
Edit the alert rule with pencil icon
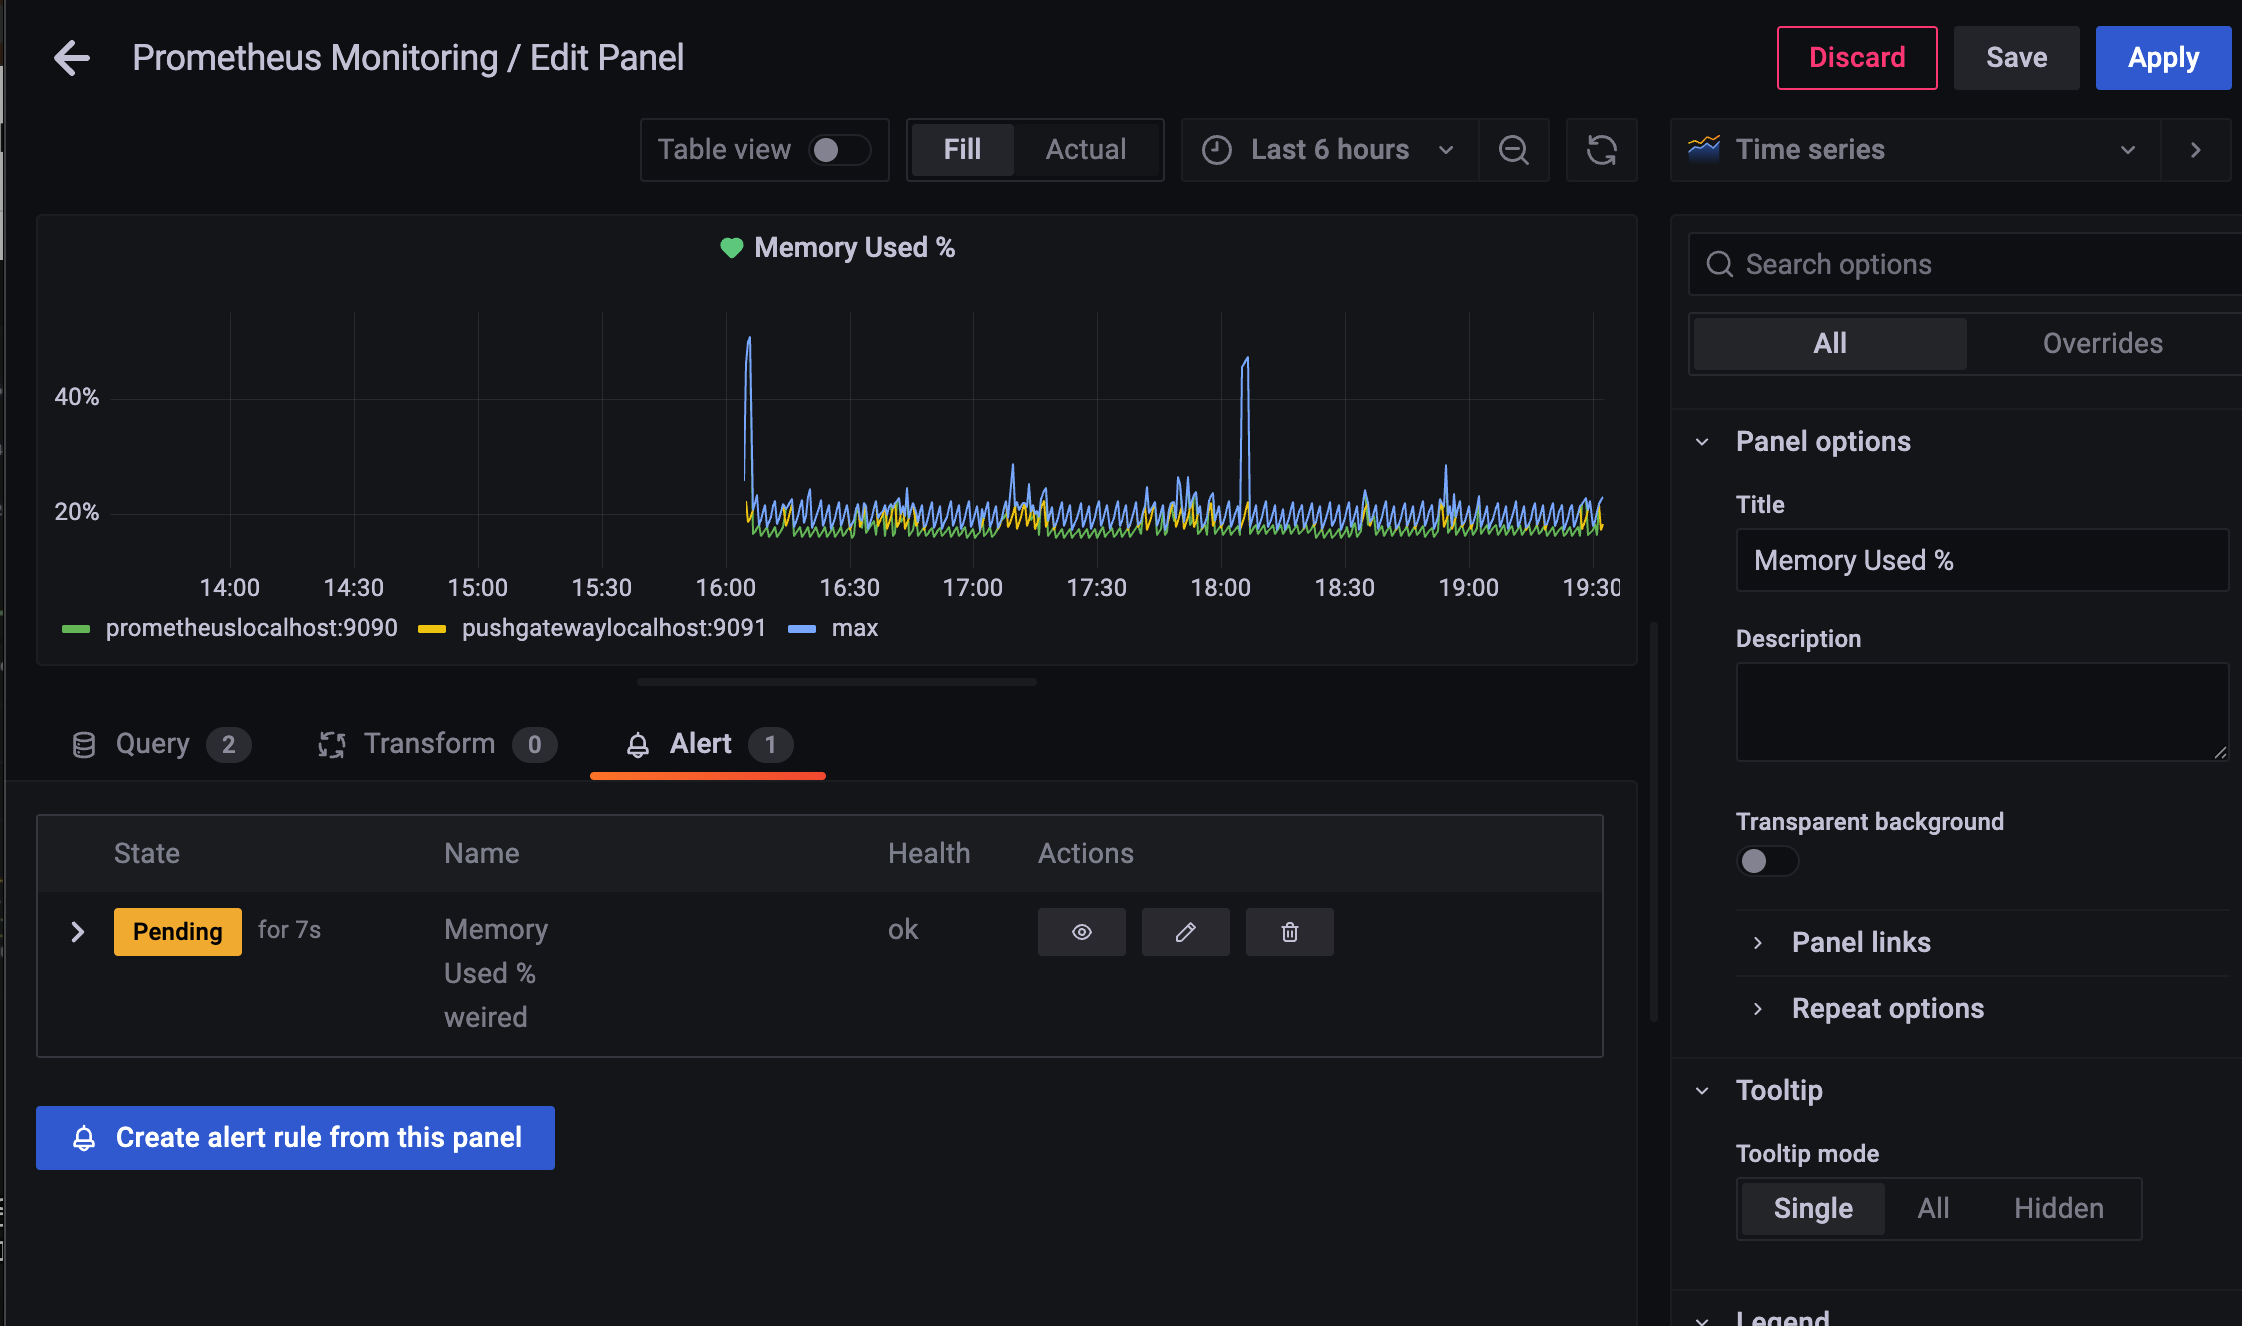click(x=1185, y=932)
